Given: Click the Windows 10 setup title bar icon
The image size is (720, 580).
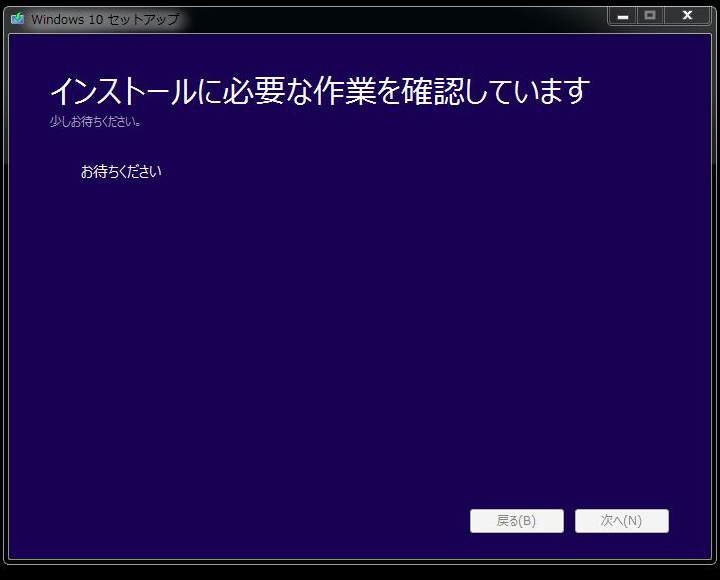Looking at the screenshot, I should click(x=17, y=18).
